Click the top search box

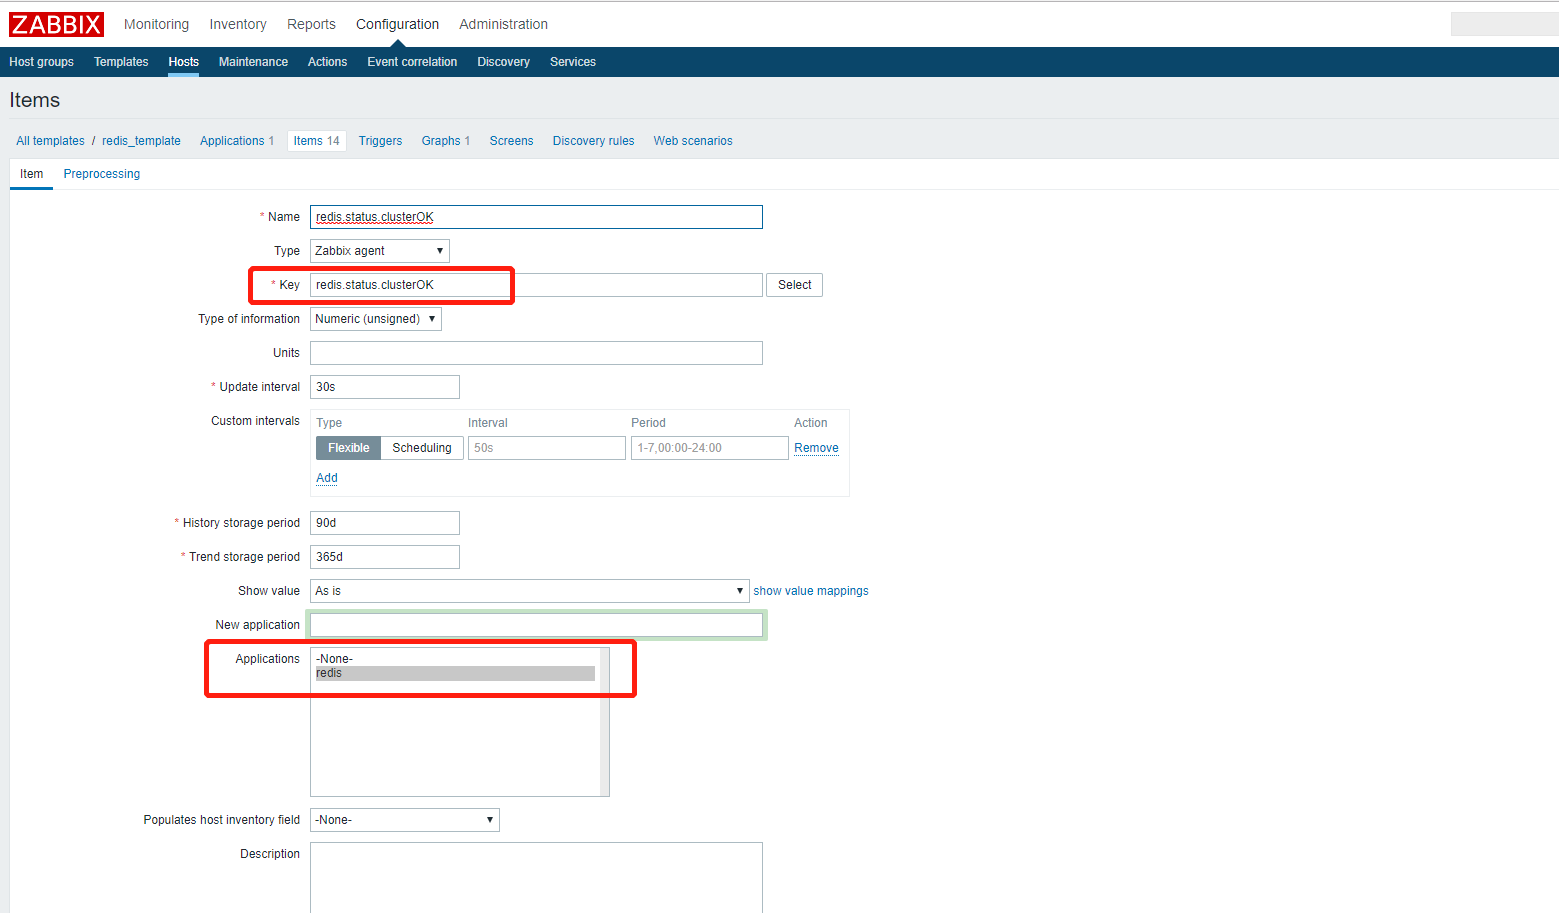(x=1504, y=24)
